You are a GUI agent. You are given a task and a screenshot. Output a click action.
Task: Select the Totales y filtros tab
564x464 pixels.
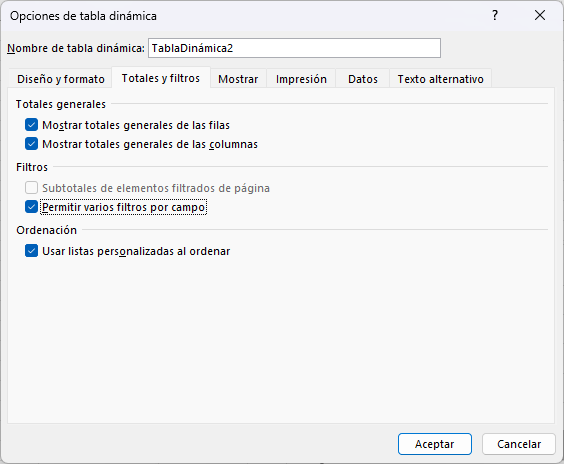coord(161,78)
